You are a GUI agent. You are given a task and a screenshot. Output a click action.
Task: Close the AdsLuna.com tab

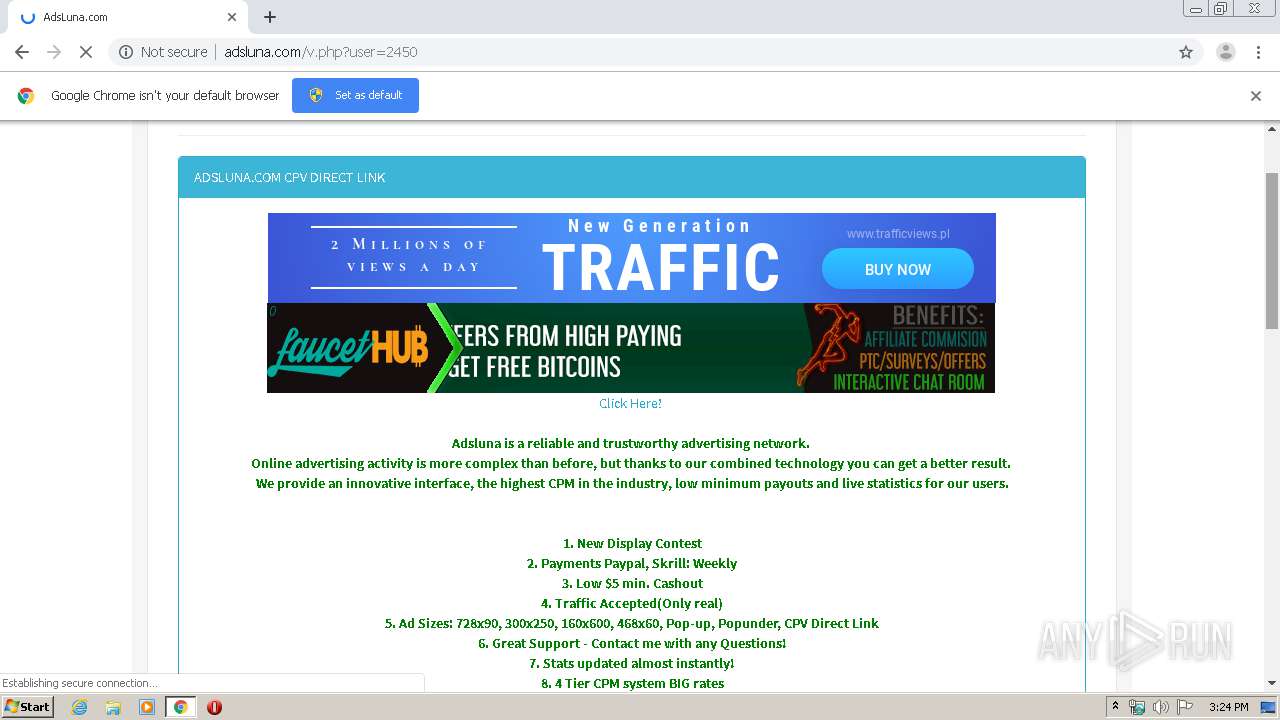pyautogui.click(x=232, y=17)
